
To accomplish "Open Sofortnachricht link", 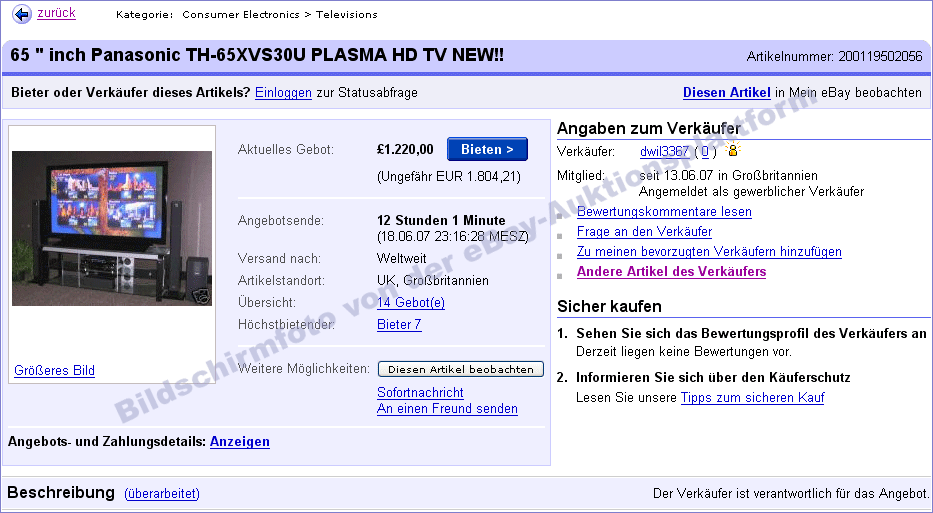I will click(420, 393).
